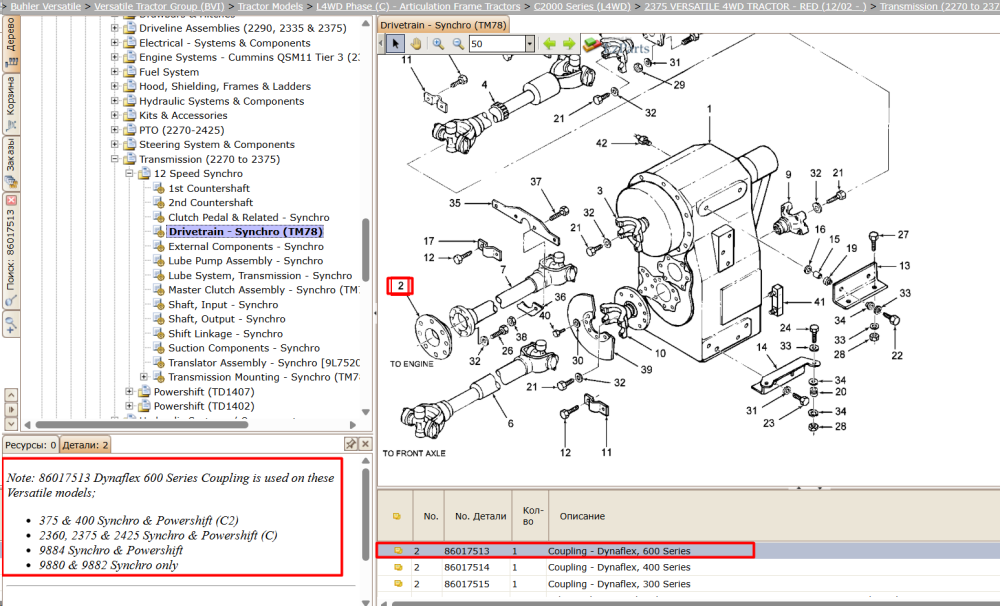Open Shift Linkage - Synchro
The image size is (1000, 606).
(225, 334)
